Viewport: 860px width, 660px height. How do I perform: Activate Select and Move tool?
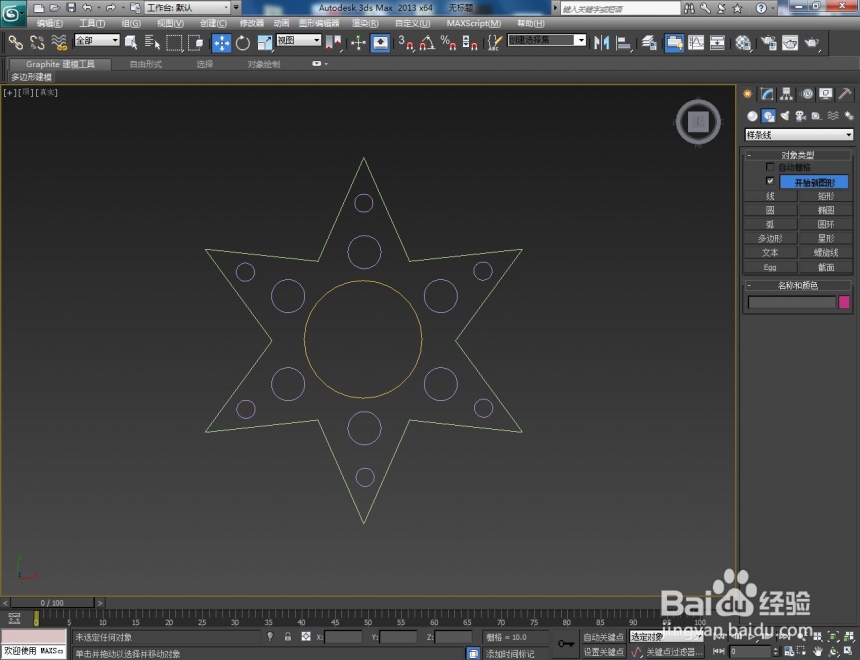tap(222, 42)
